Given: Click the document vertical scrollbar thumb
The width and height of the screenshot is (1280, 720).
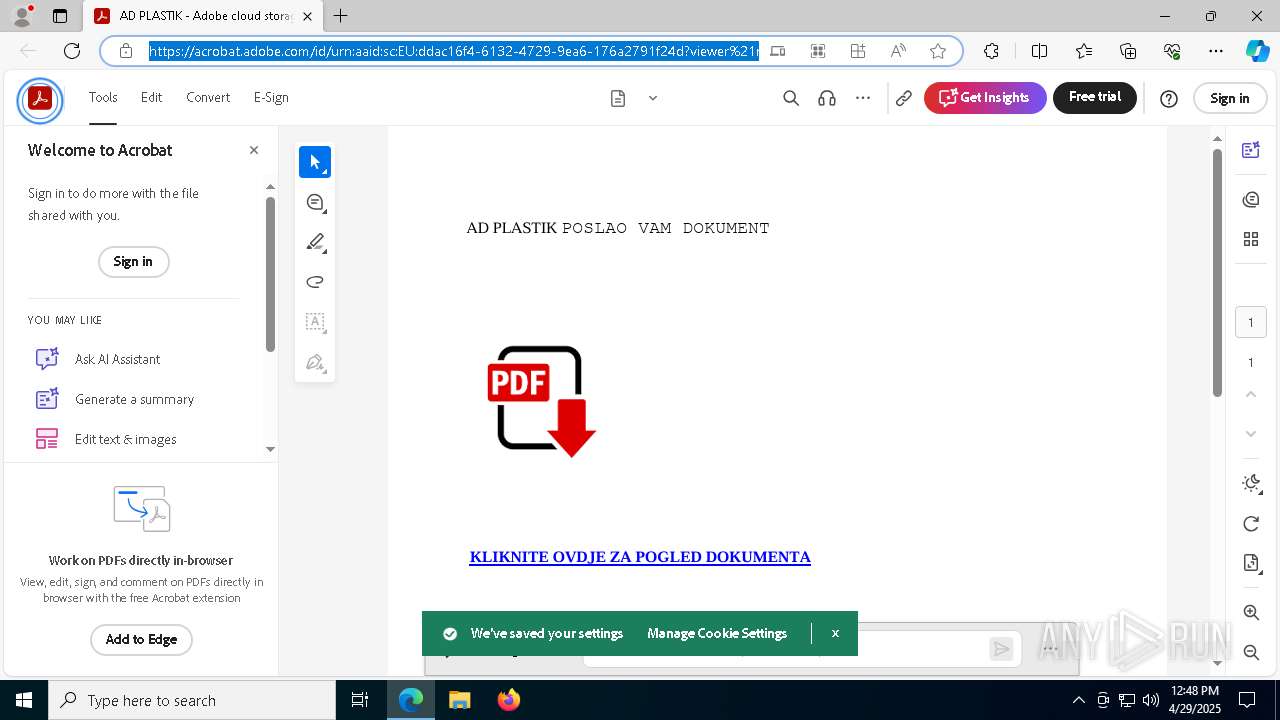Looking at the screenshot, I should point(1217,272).
